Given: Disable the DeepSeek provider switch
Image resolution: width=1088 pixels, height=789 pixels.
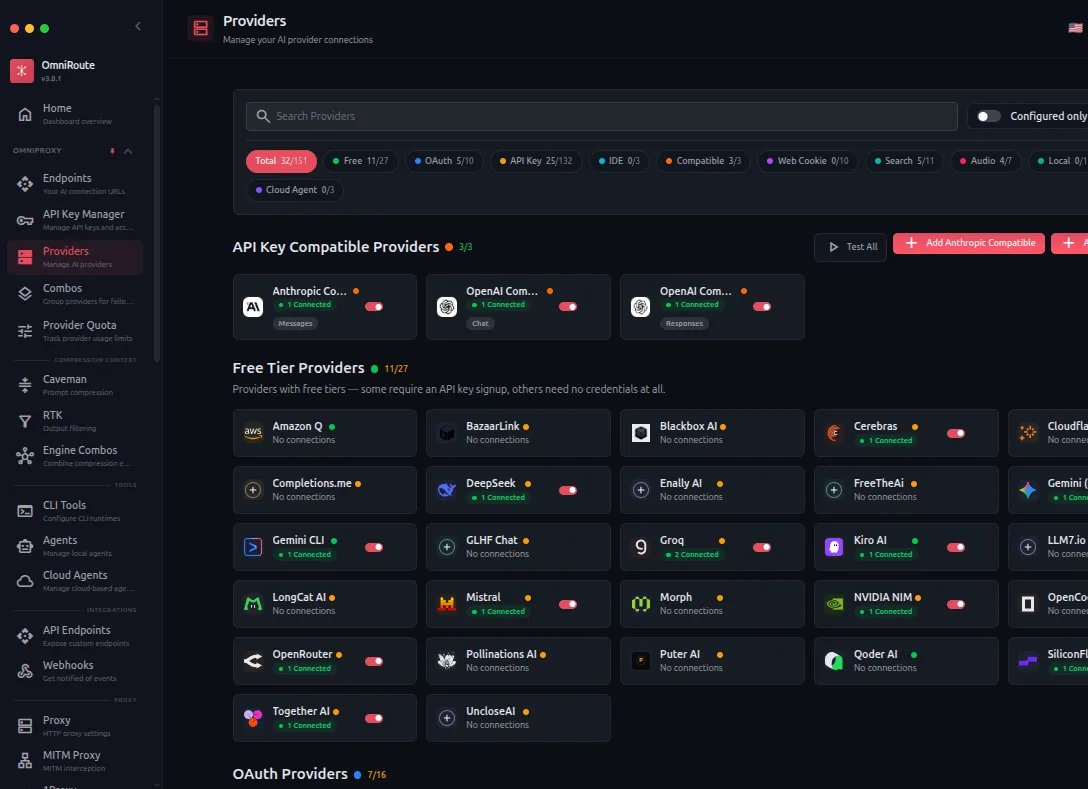Looking at the screenshot, I should click(x=568, y=490).
